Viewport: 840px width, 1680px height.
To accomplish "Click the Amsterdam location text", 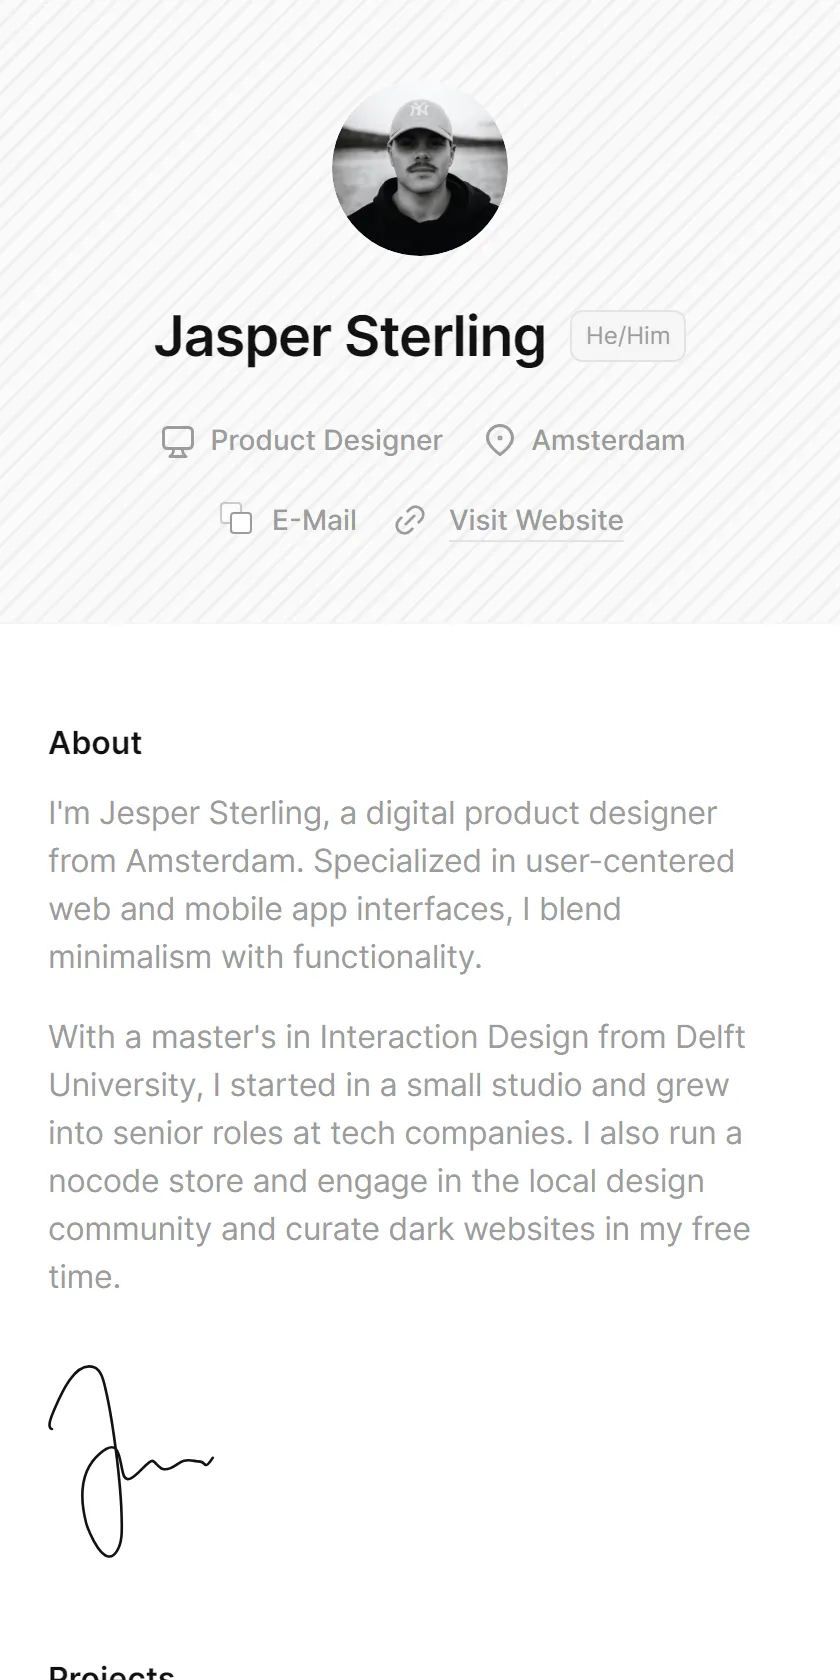I will click(x=608, y=441).
